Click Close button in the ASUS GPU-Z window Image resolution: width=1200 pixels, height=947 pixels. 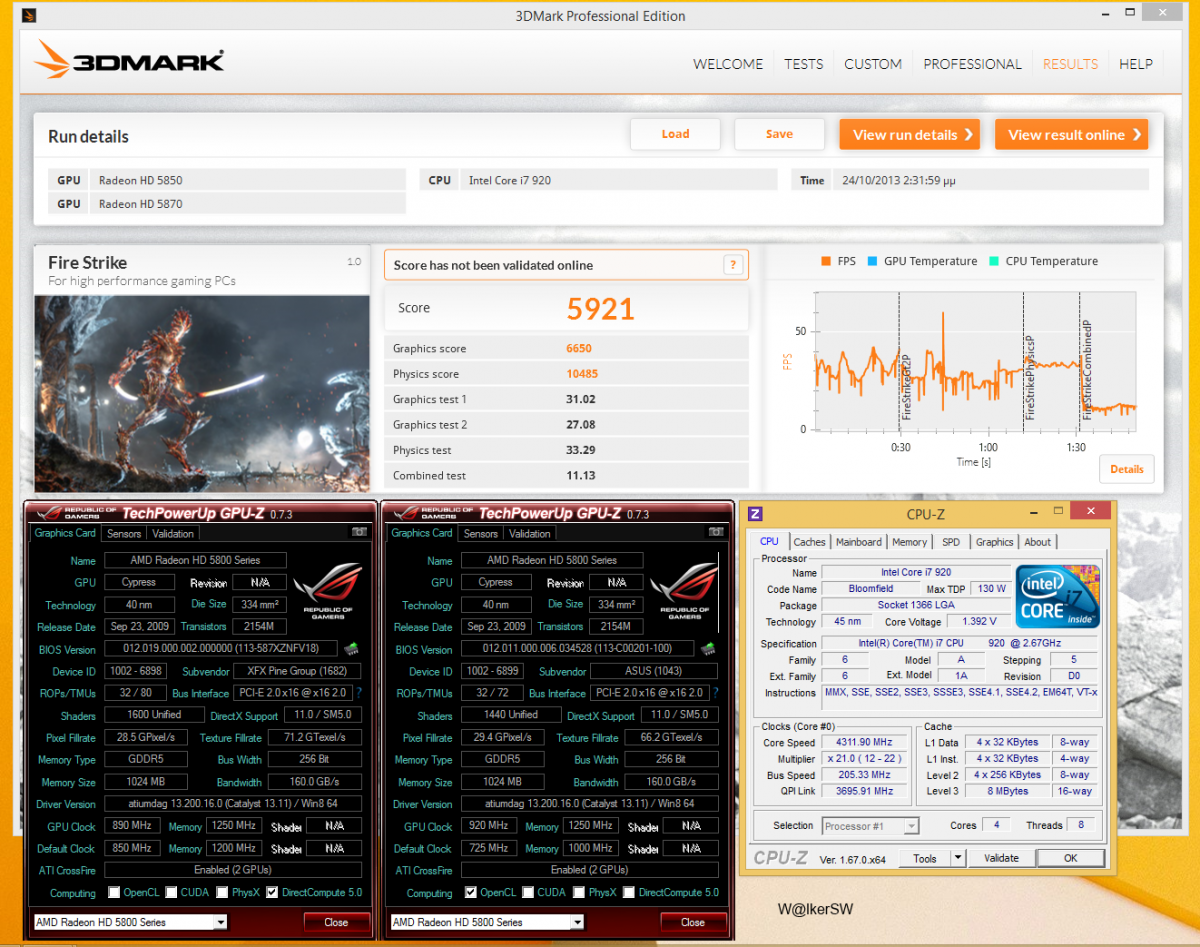coord(693,922)
